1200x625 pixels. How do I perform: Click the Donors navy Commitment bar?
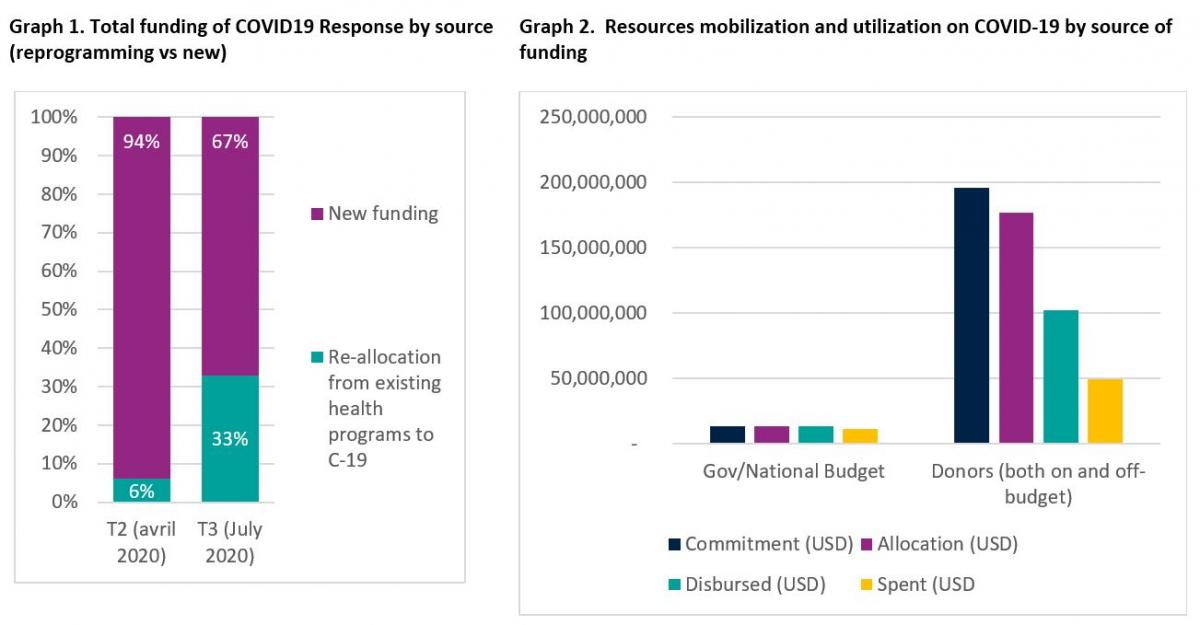click(x=971, y=315)
